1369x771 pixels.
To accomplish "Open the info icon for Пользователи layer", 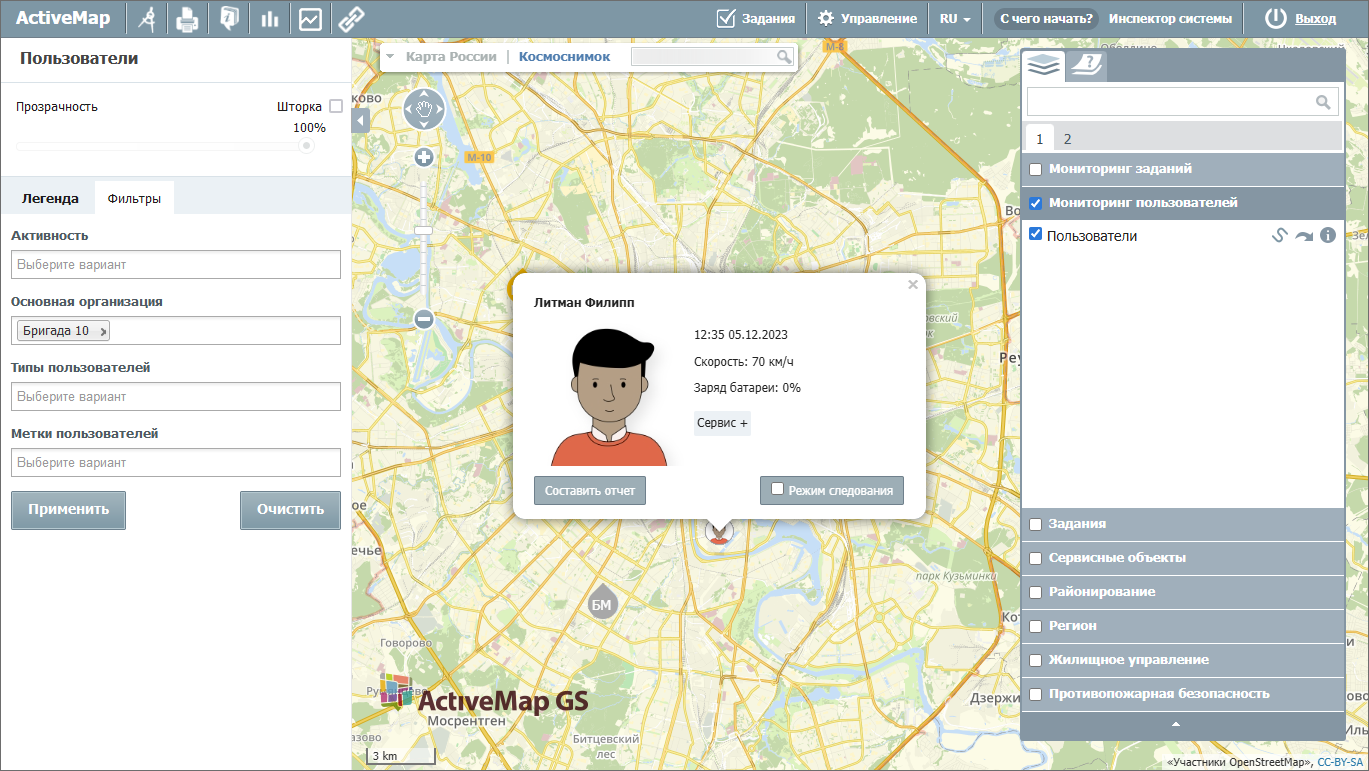I will coord(1328,236).
